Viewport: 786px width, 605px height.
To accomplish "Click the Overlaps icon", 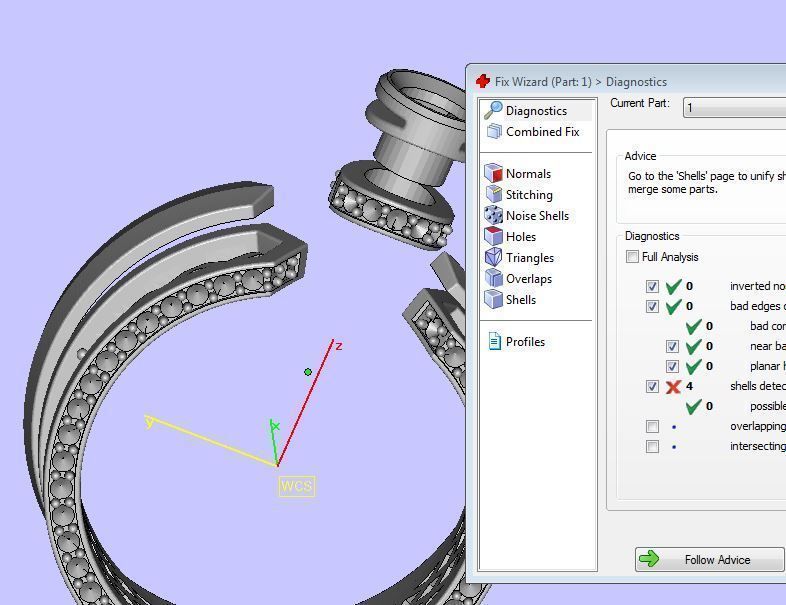I will coord(493,278).
